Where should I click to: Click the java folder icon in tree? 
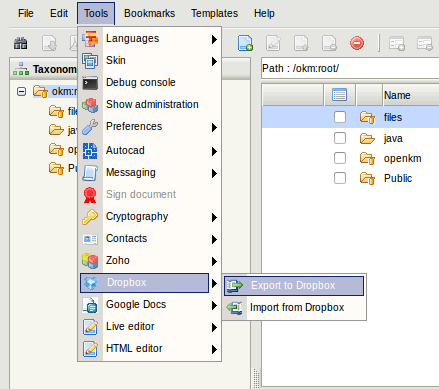[56, 130]
